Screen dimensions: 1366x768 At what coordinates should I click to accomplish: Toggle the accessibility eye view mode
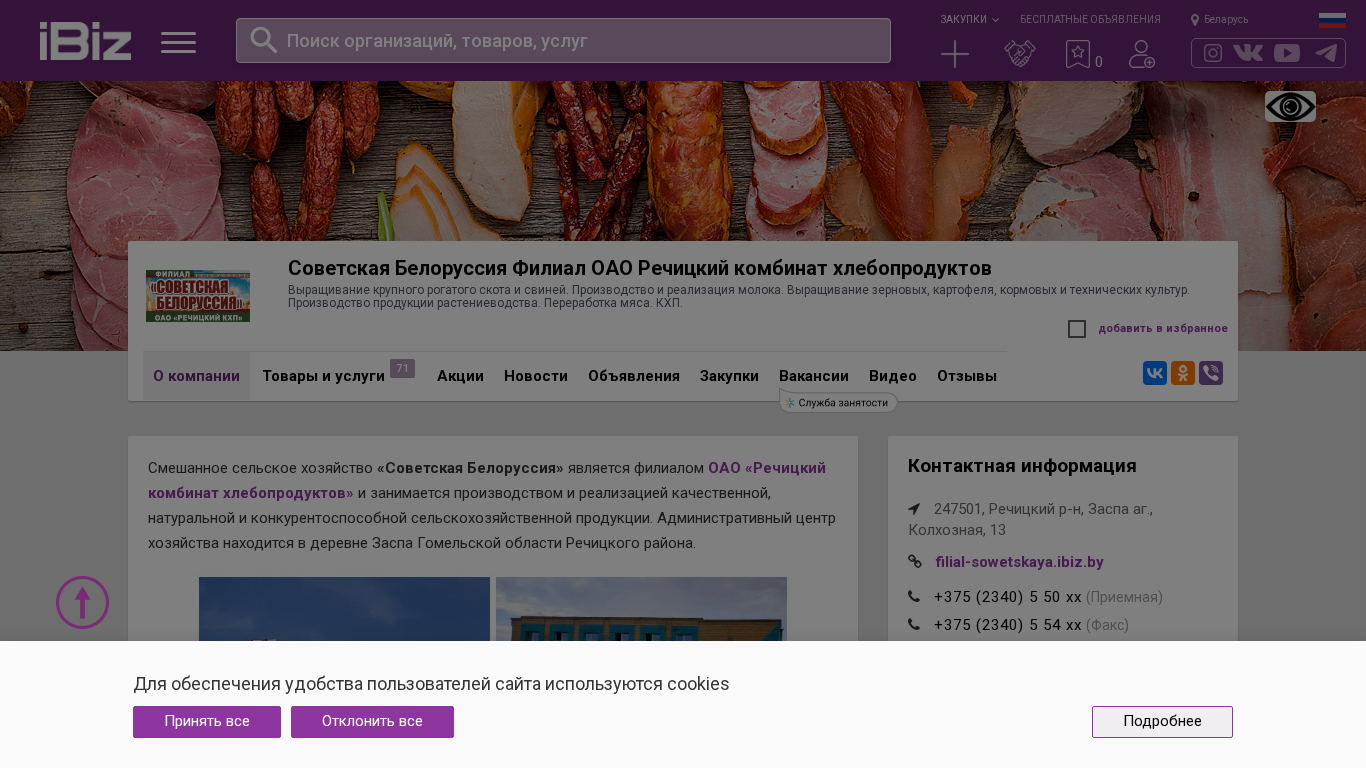[x=1290, y=107]
